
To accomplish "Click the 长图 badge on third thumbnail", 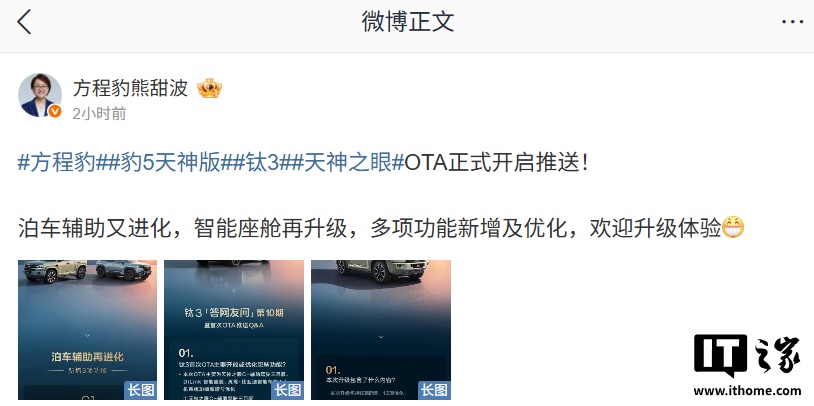I will (x=435, y=390).
